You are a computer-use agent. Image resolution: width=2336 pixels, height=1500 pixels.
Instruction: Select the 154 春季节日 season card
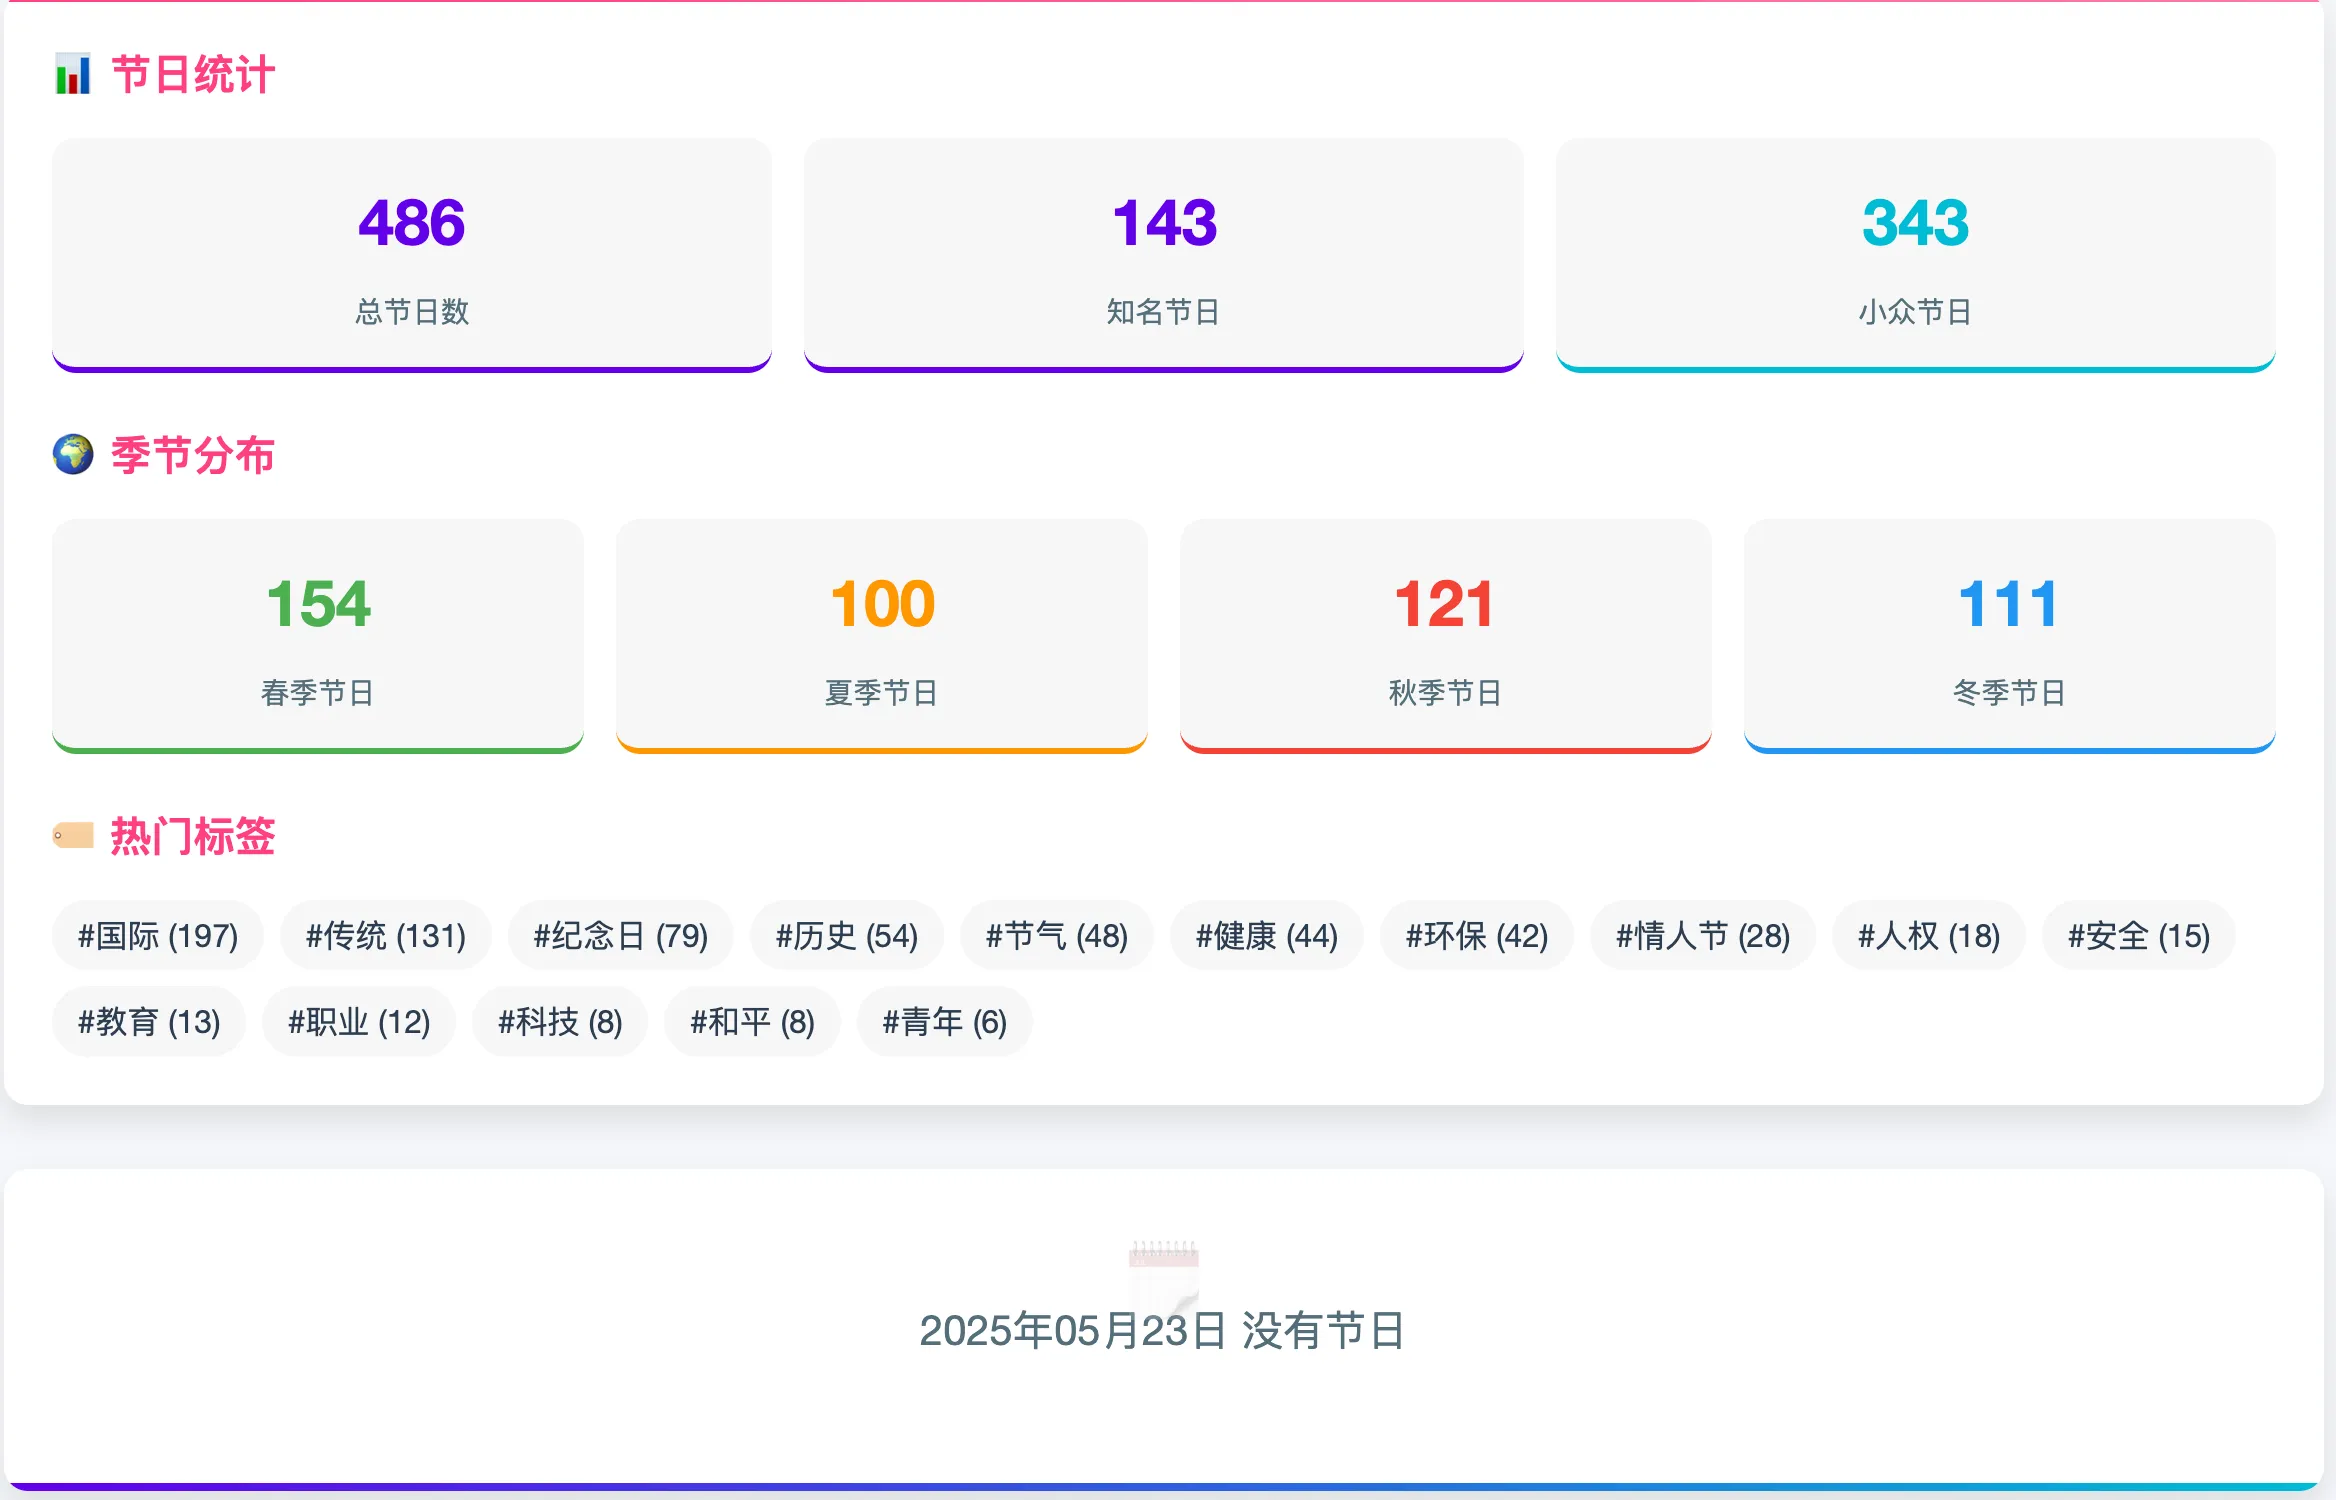(318, 636)
